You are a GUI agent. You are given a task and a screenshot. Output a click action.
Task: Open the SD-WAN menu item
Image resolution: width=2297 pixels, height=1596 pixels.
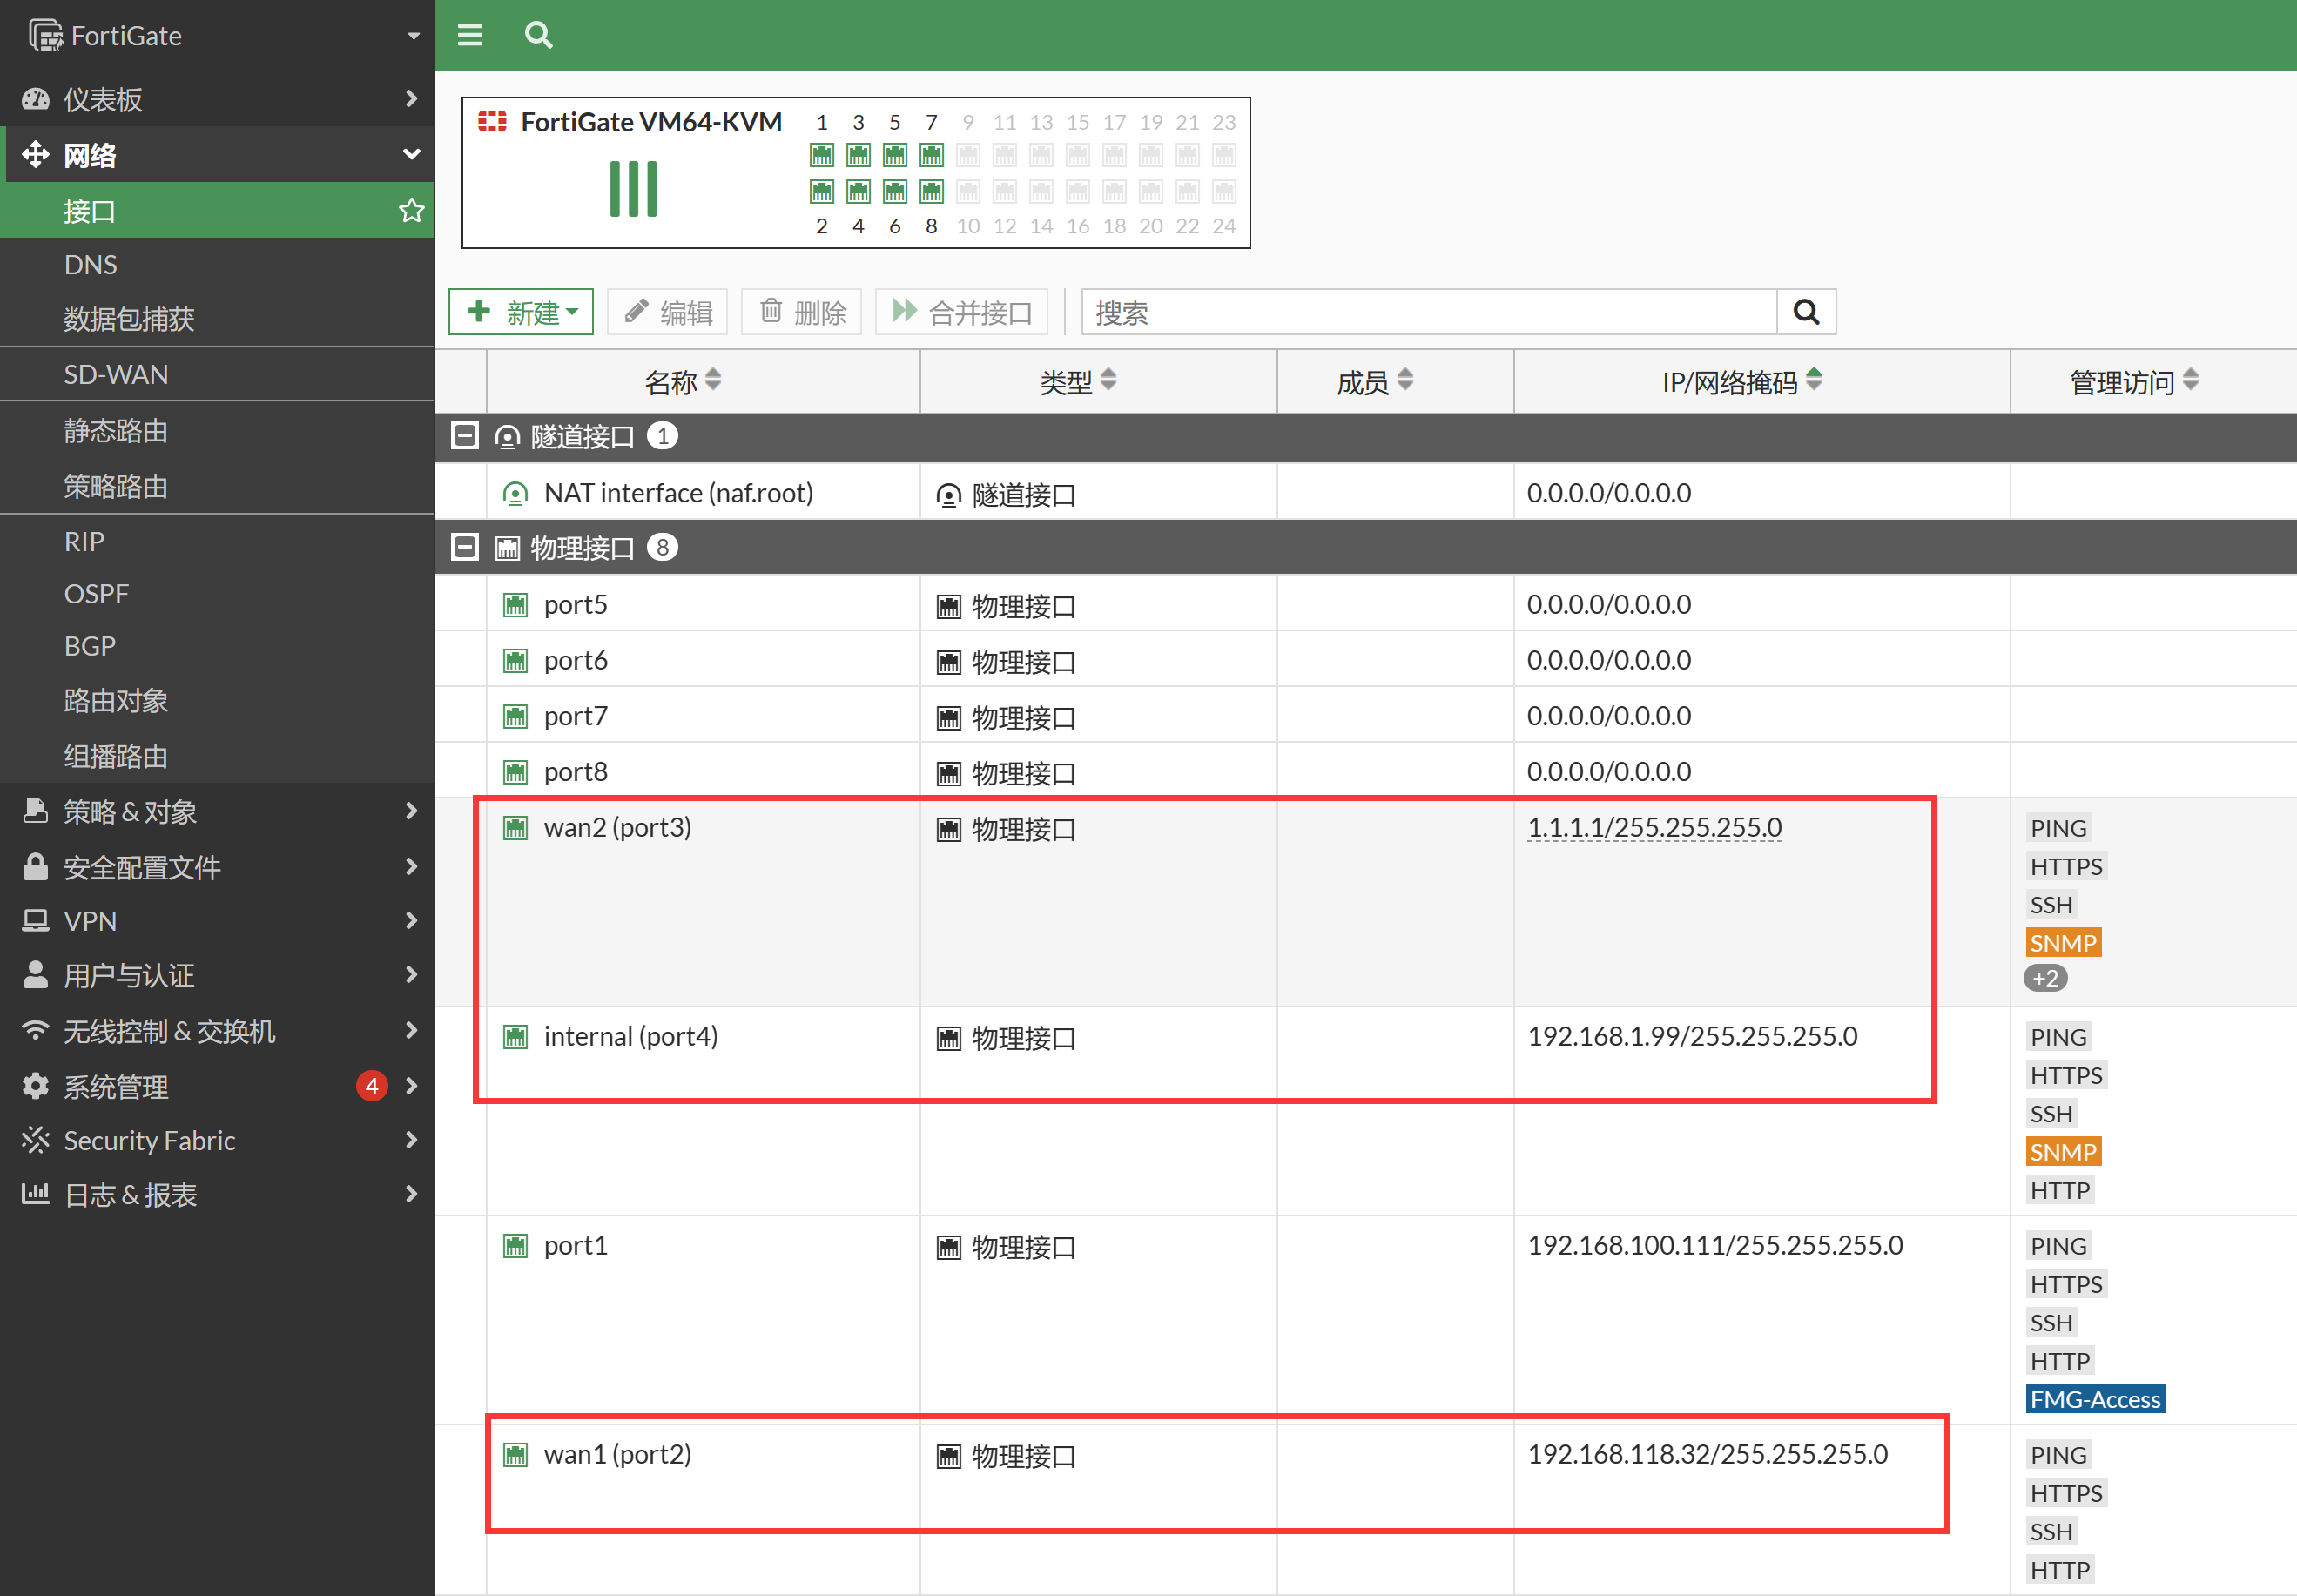coord(116,374)
